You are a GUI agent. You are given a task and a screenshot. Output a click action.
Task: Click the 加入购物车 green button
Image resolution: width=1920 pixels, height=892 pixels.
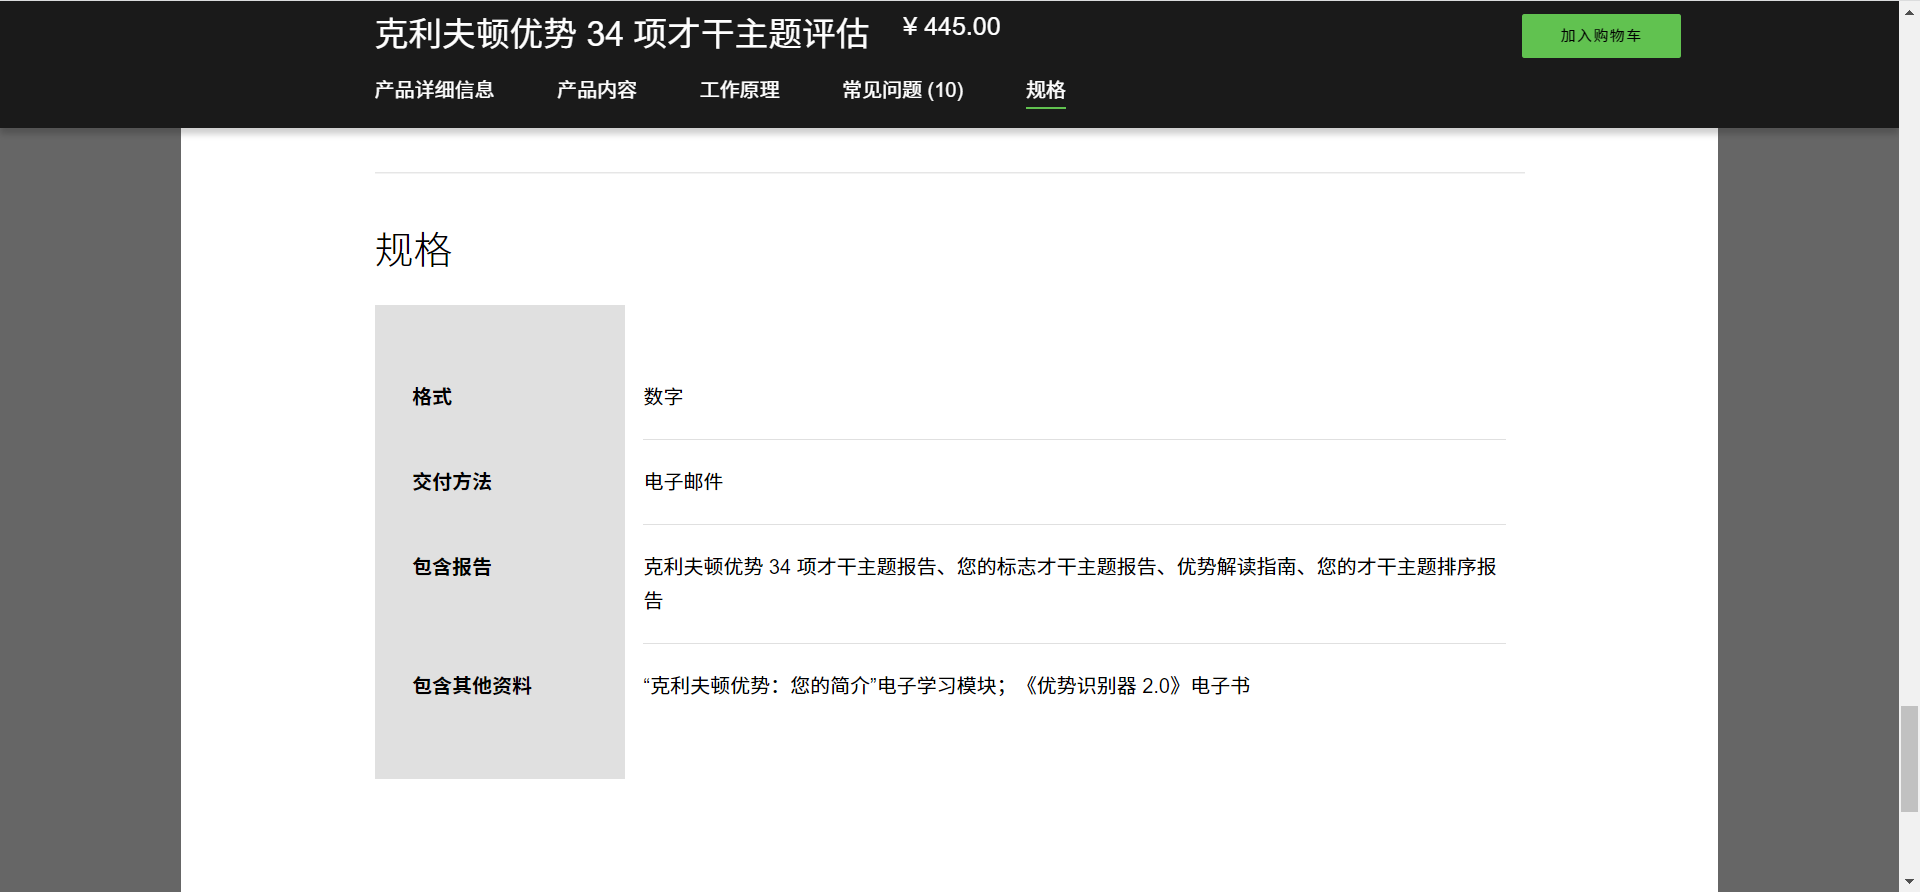[x=1601, y=36]
